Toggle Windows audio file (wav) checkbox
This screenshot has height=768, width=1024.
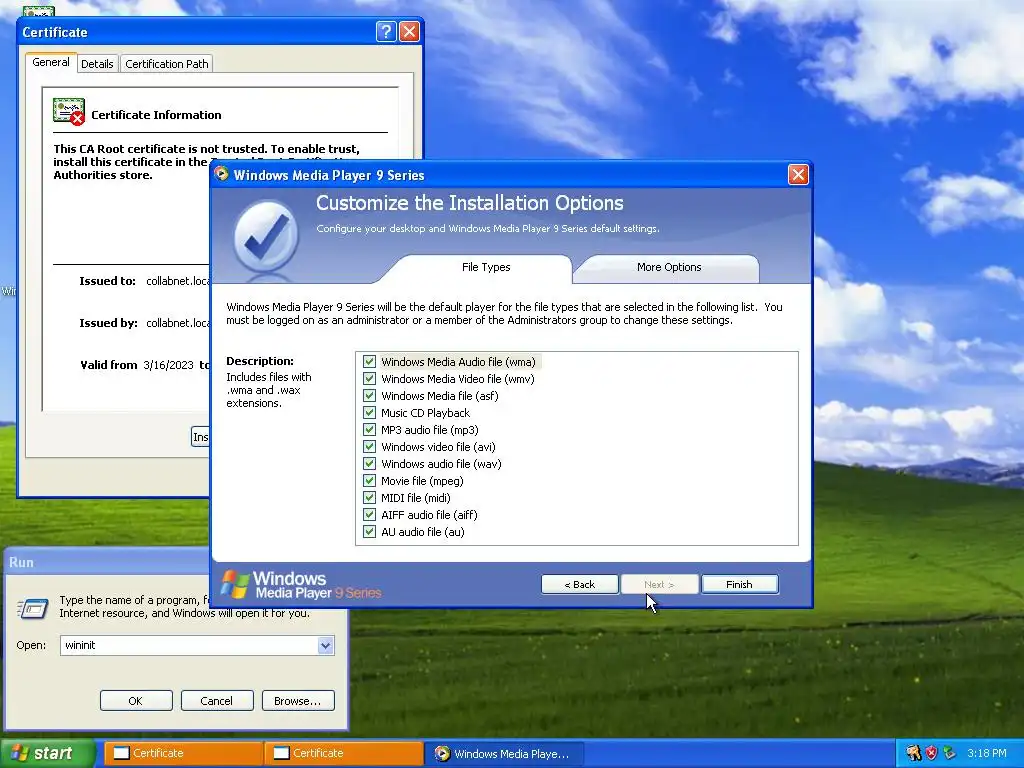[x=370, y=464]
